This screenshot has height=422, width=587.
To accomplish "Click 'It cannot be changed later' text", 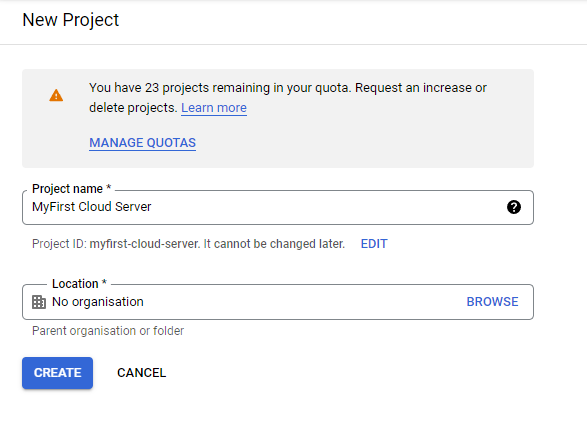I will (x=274, y=244).
